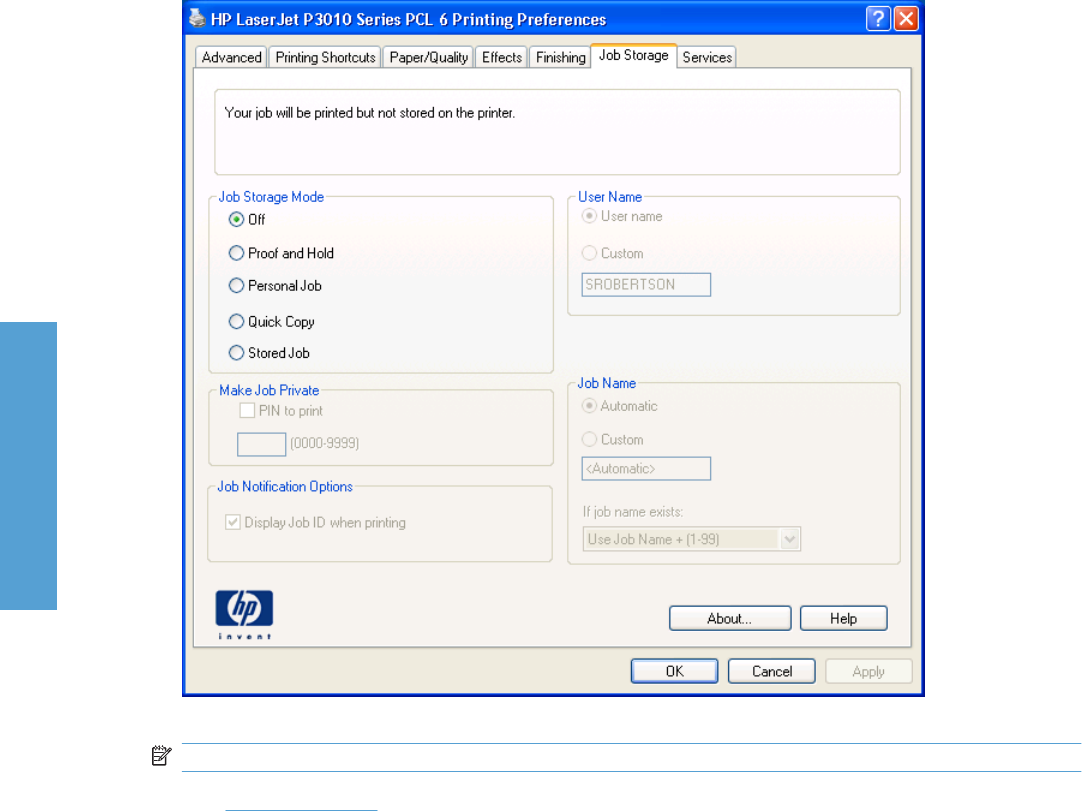Click the Cancel button
1082x811 pixels.
771,671
